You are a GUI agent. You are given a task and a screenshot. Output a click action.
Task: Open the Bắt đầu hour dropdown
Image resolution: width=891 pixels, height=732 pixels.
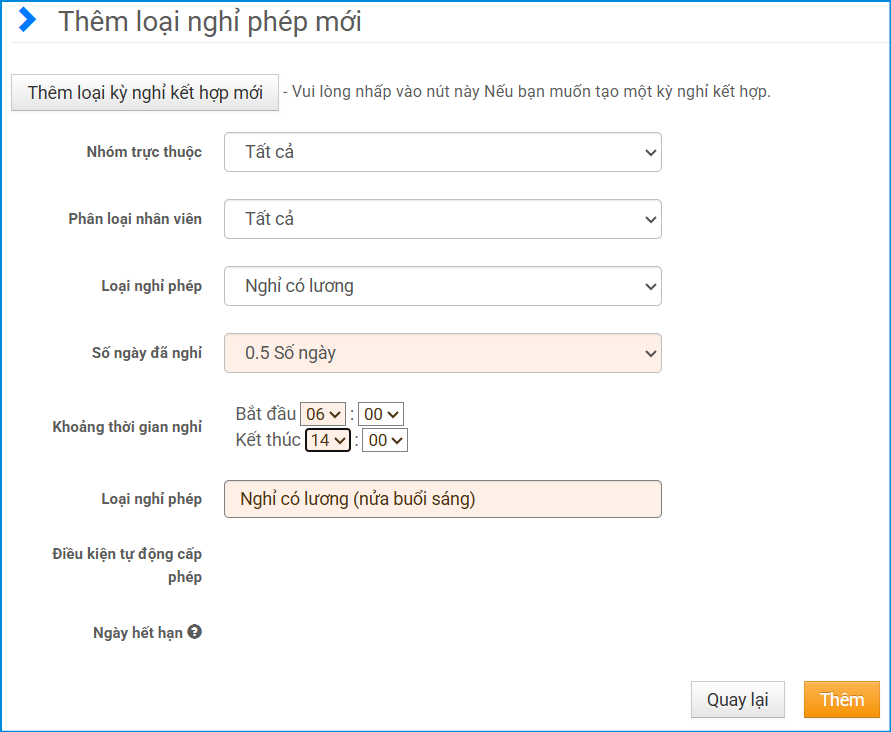323,414
